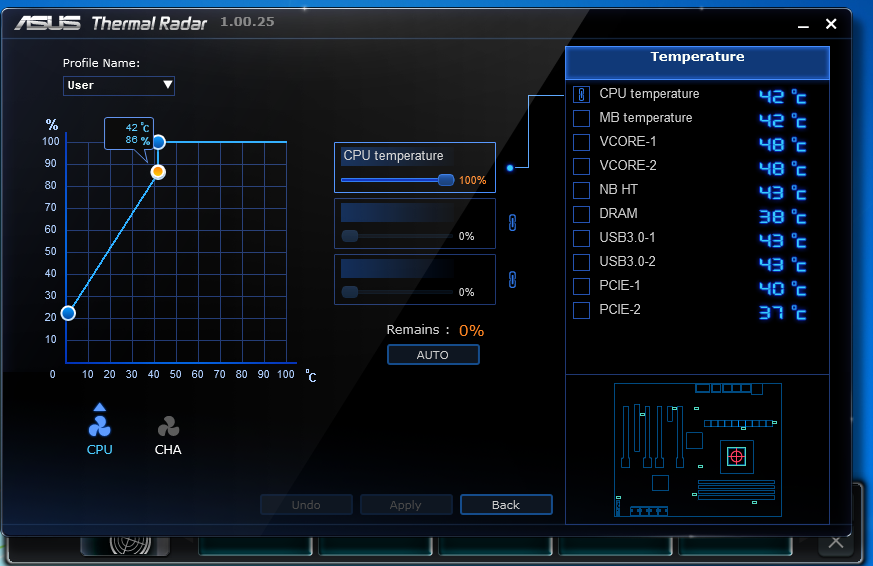873x566 pixels.
Task: Click the CPU temperature sensor slot box
Action: [x=415, y=168]
